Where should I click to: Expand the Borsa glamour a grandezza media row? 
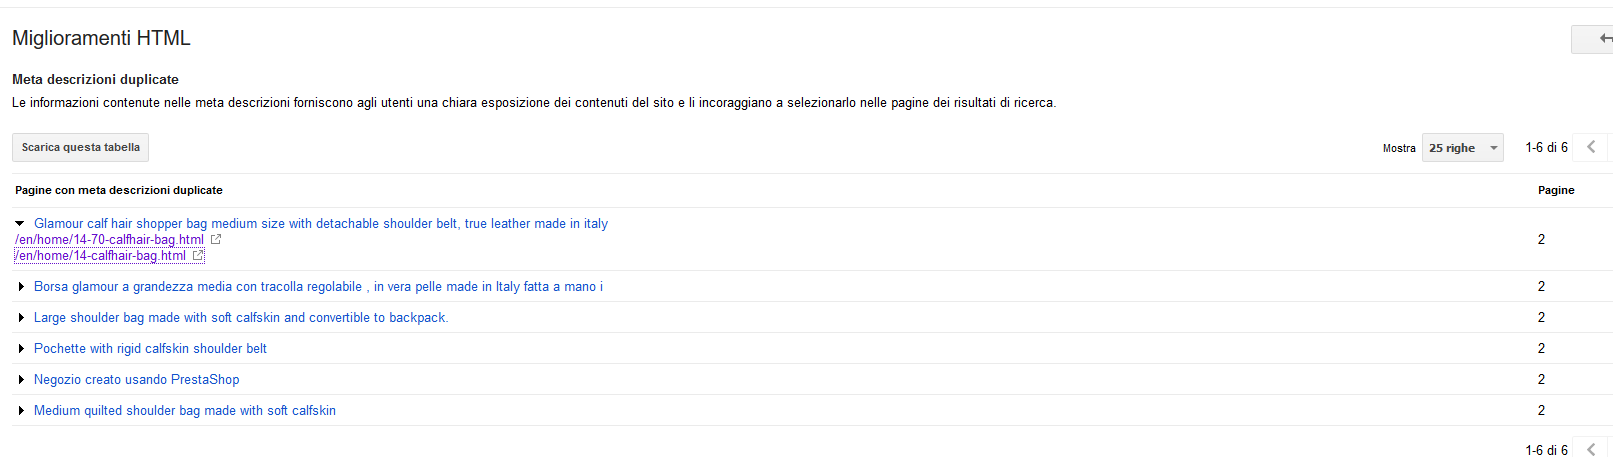[21, 287]
